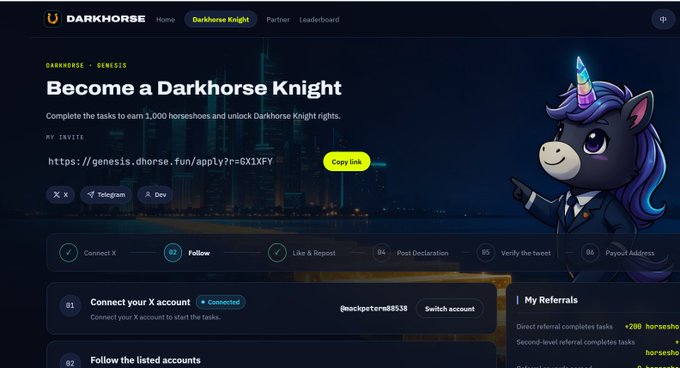This screenshot has height=368, width=680.
Task: Open the Dev link button
Action: pyautogui.click(x=155, y=195)
